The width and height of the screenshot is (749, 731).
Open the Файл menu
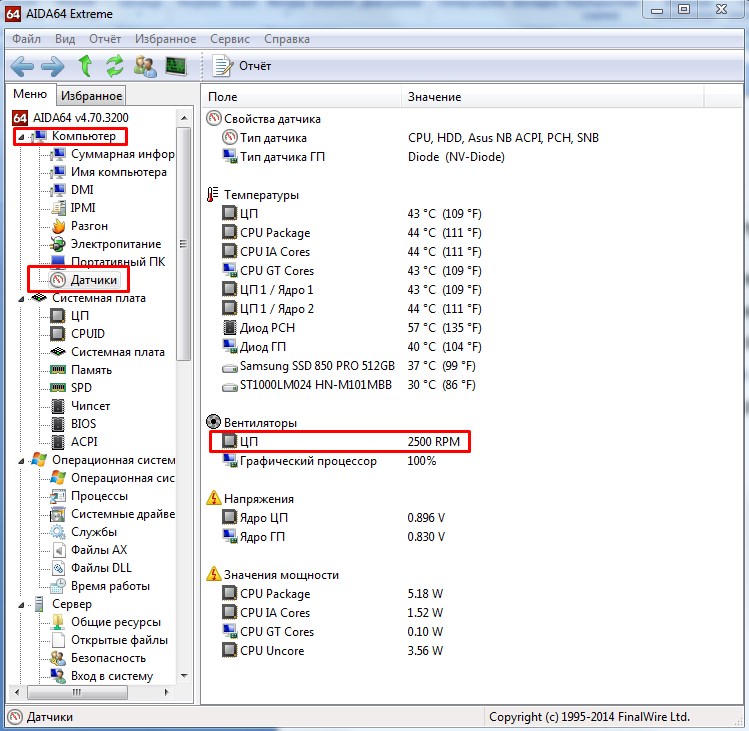(x=26, y=39)
